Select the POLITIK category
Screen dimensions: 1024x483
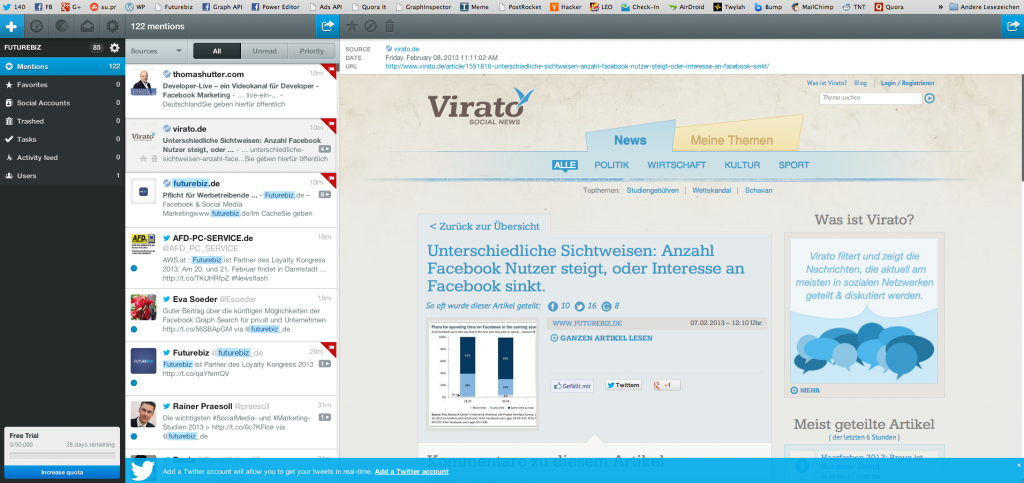611,165
